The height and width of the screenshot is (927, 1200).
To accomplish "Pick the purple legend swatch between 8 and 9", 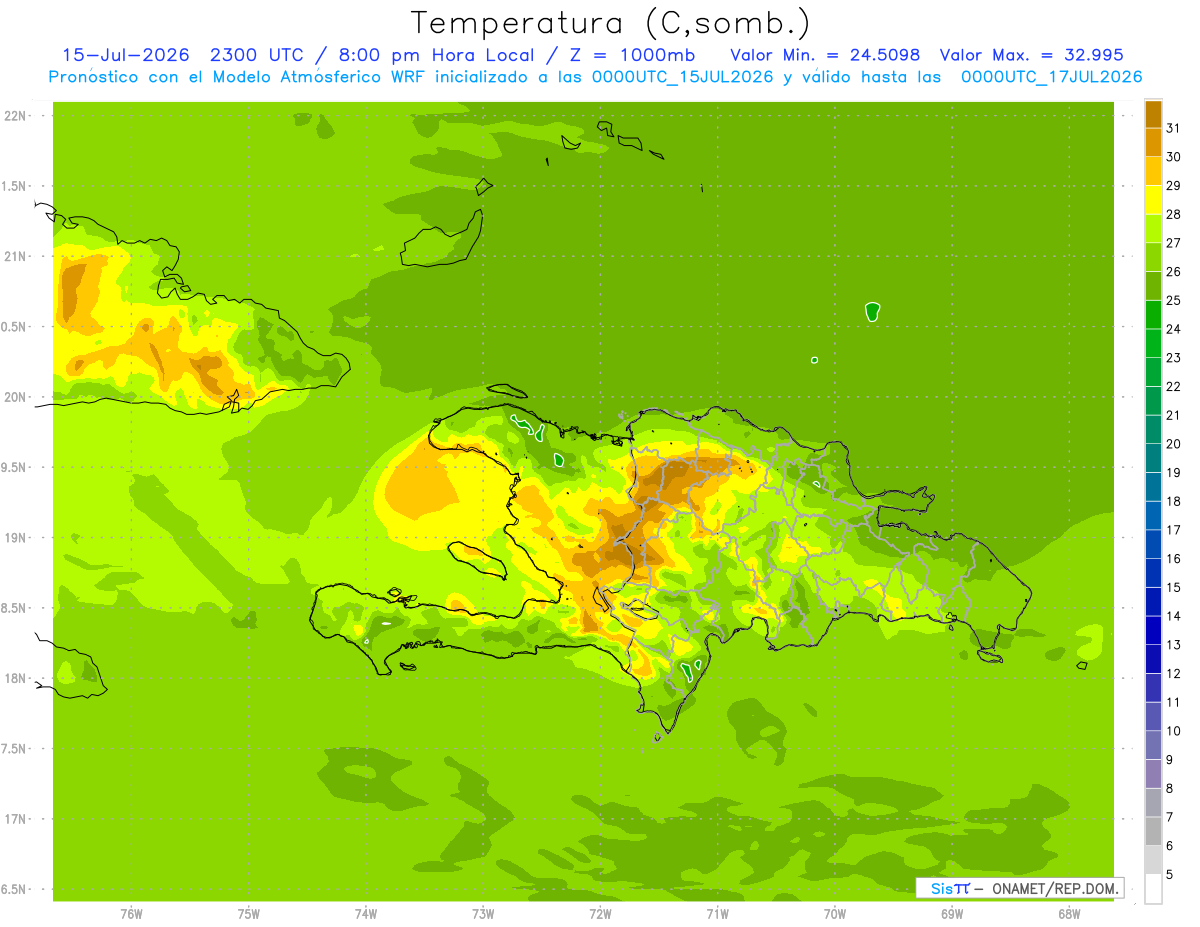I will click(1153, 774).
